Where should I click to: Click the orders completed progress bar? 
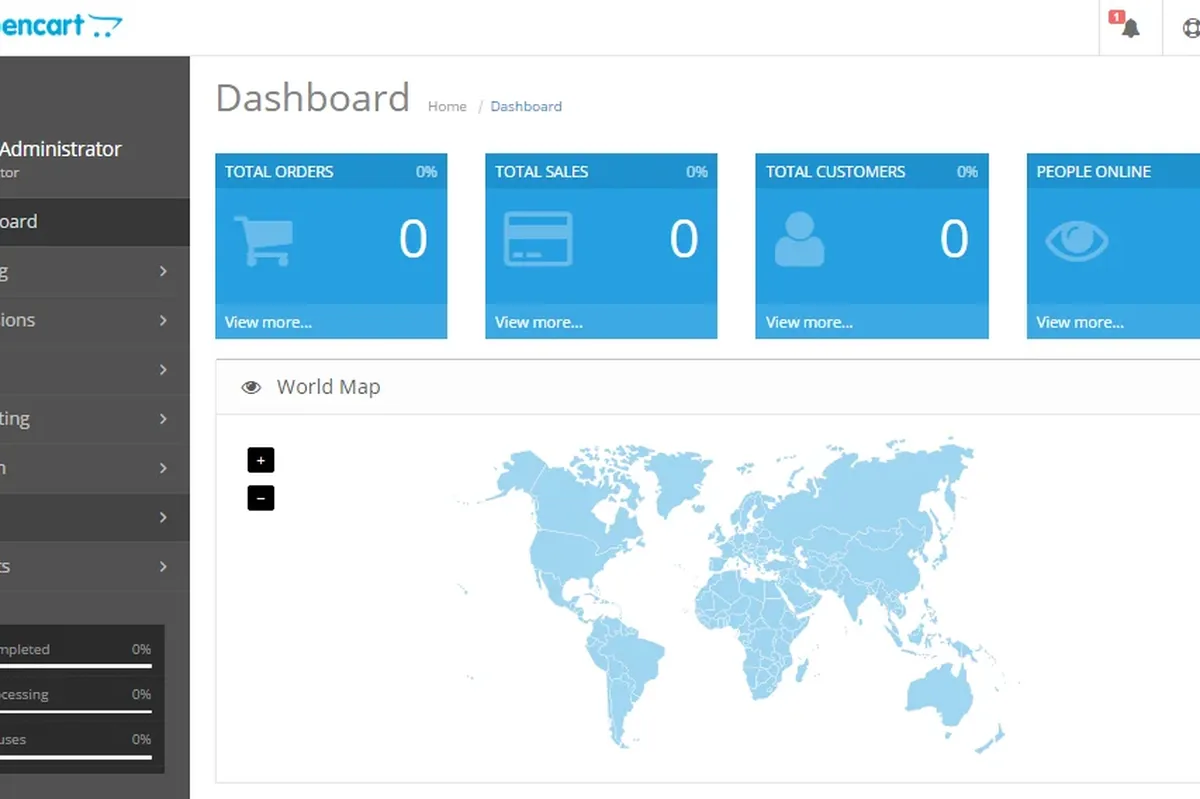[76, 665]
